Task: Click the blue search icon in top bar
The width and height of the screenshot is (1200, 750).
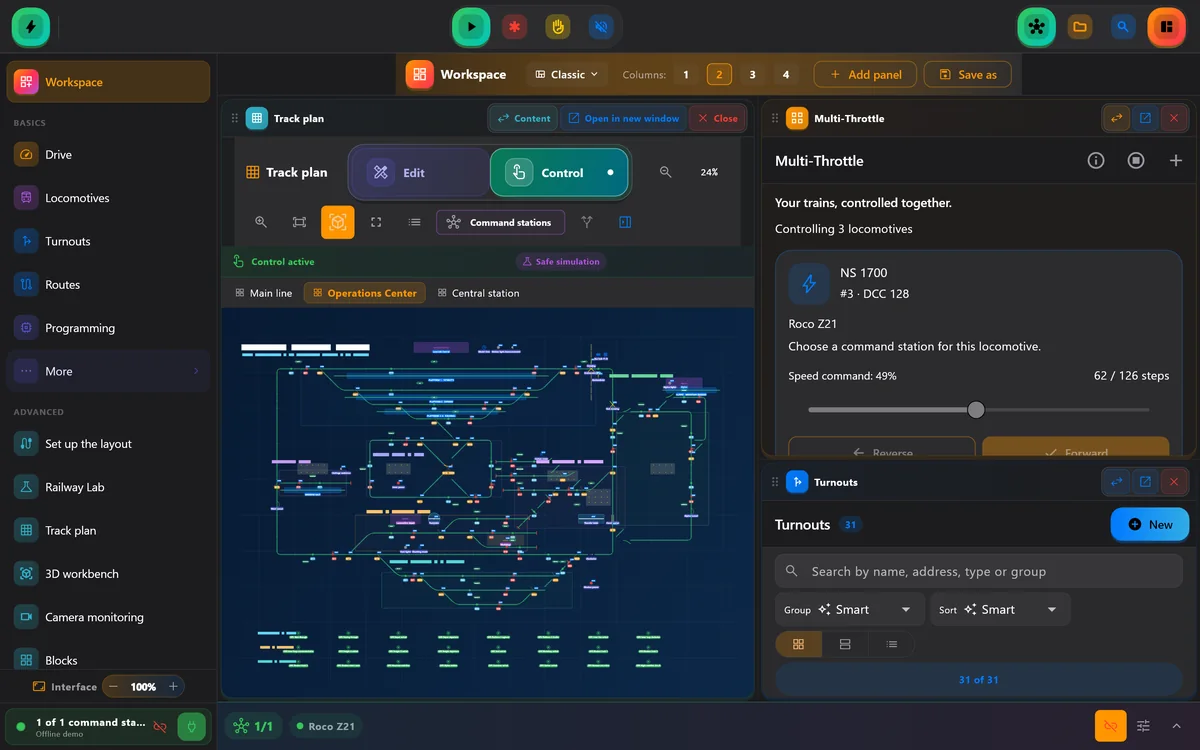Action: tap(1123, 27)
